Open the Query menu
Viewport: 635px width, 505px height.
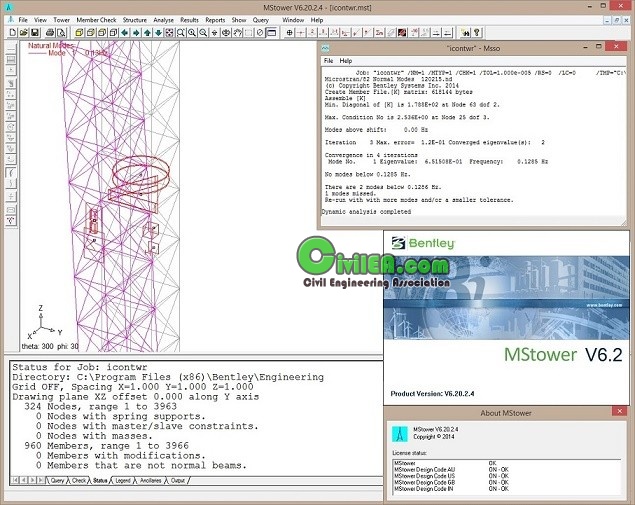261,20
